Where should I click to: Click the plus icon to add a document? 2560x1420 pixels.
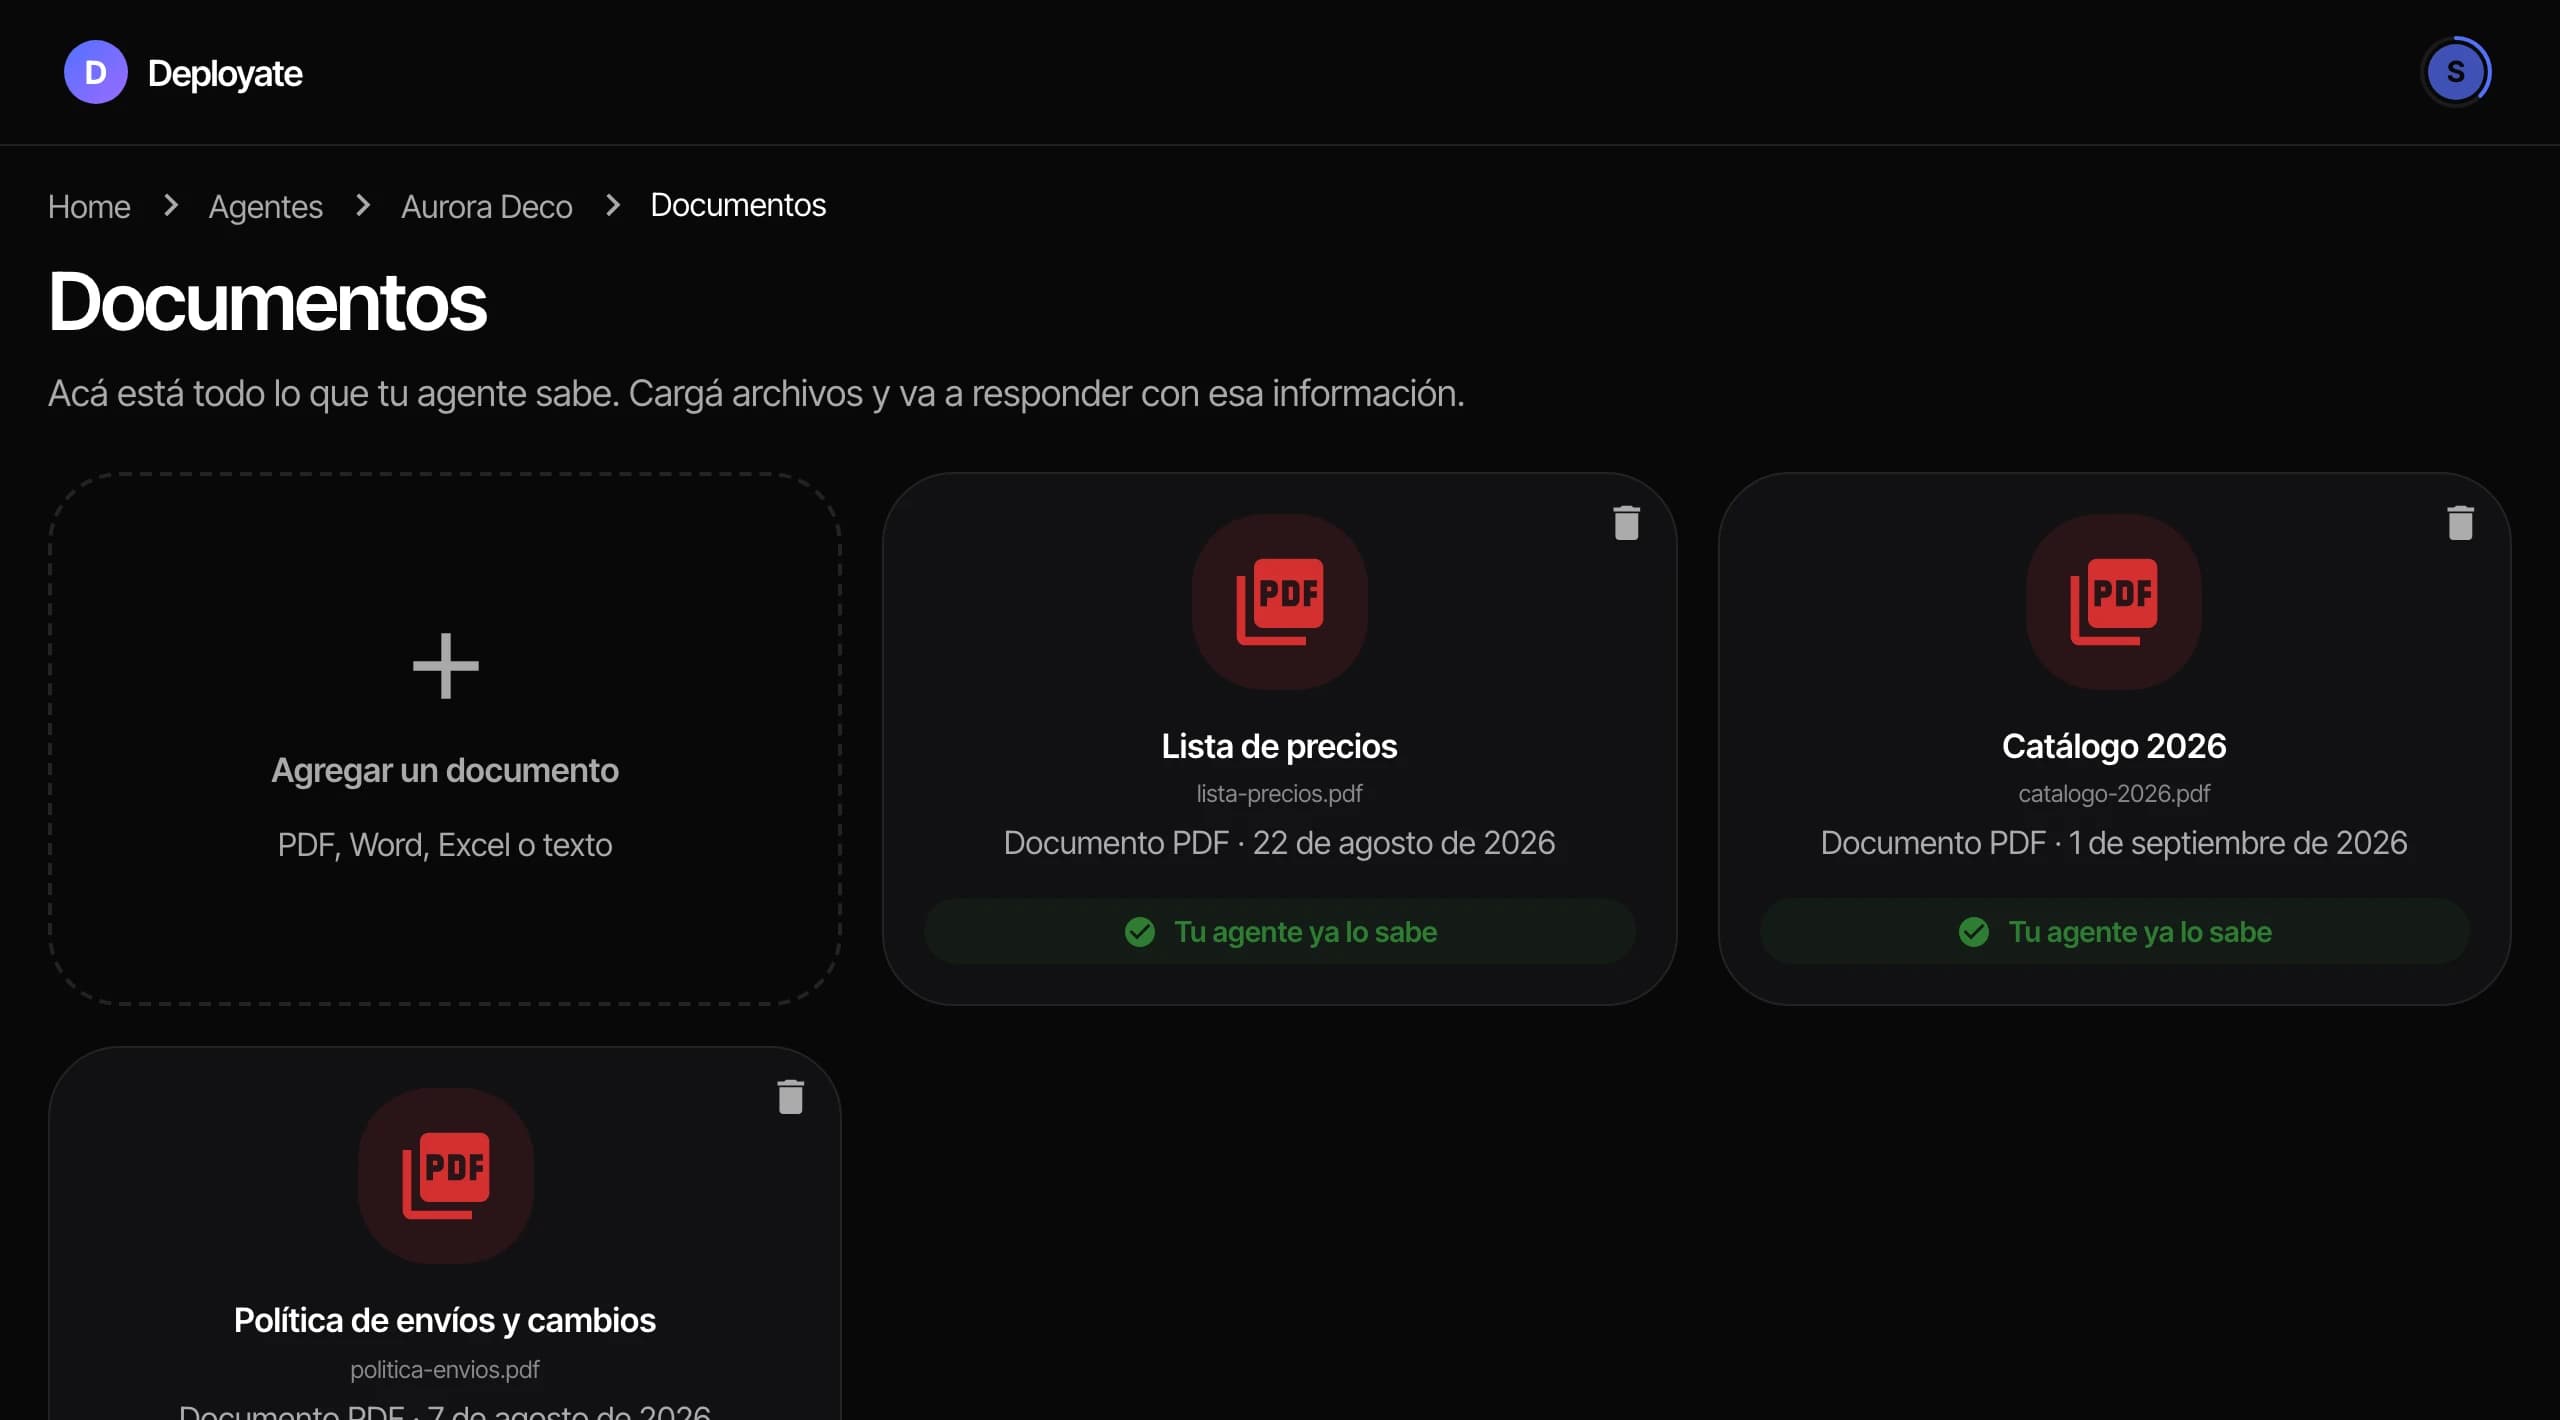click(x=445, y=666)
